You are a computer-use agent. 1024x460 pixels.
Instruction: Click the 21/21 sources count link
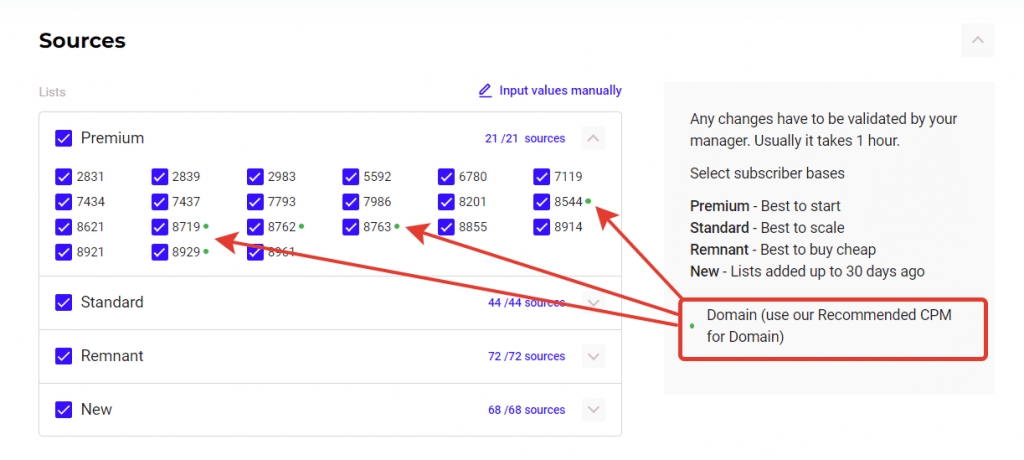(x=525, y=139)
